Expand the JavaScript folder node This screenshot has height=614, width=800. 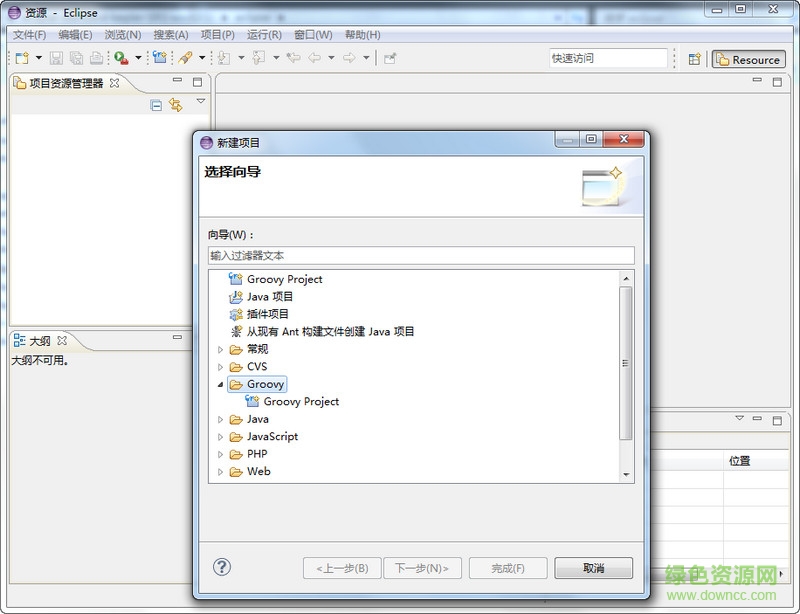pyautogui.click(x=221, y=437)
